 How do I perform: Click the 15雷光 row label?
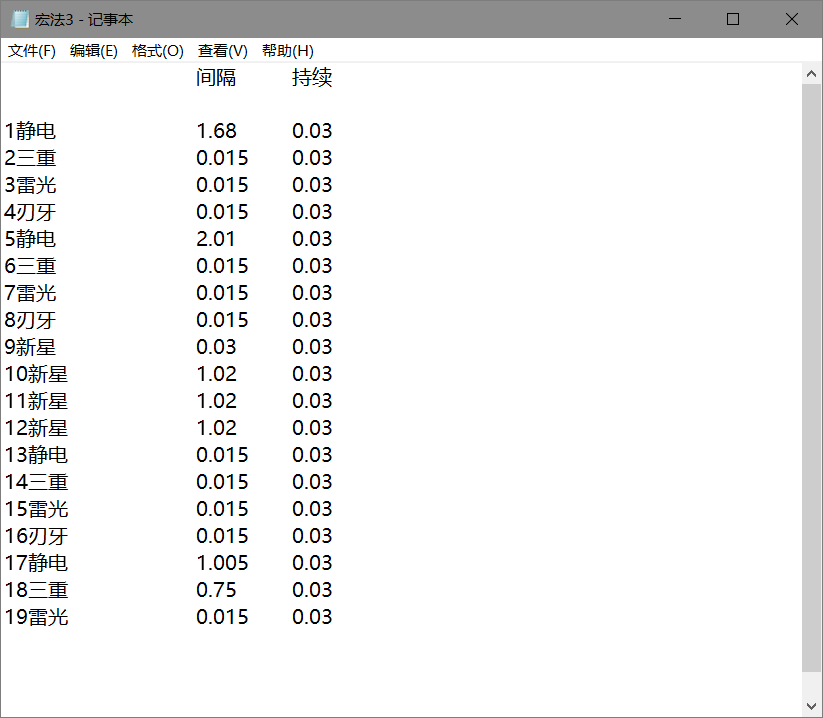click(x=36, y=509)
